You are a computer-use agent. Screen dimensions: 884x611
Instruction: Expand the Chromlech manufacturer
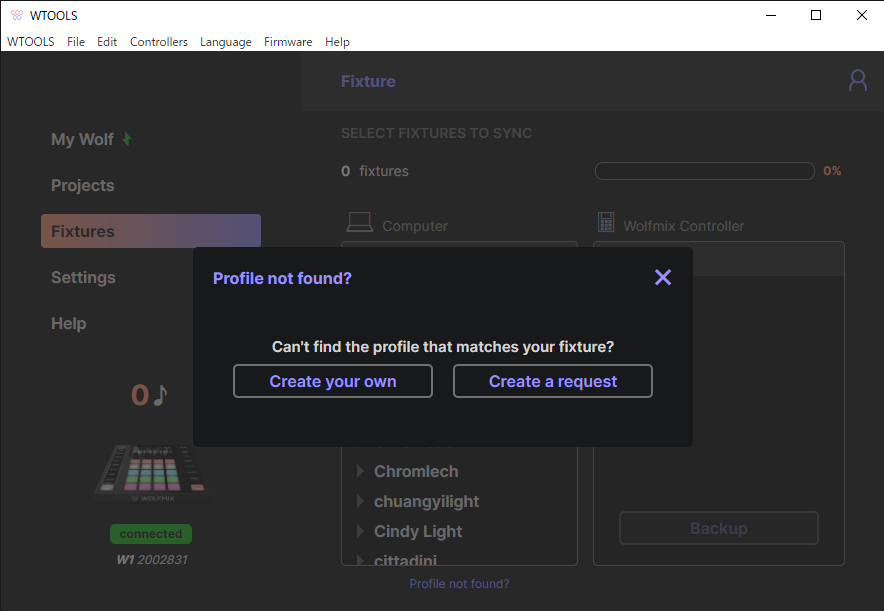click(360, 471)
